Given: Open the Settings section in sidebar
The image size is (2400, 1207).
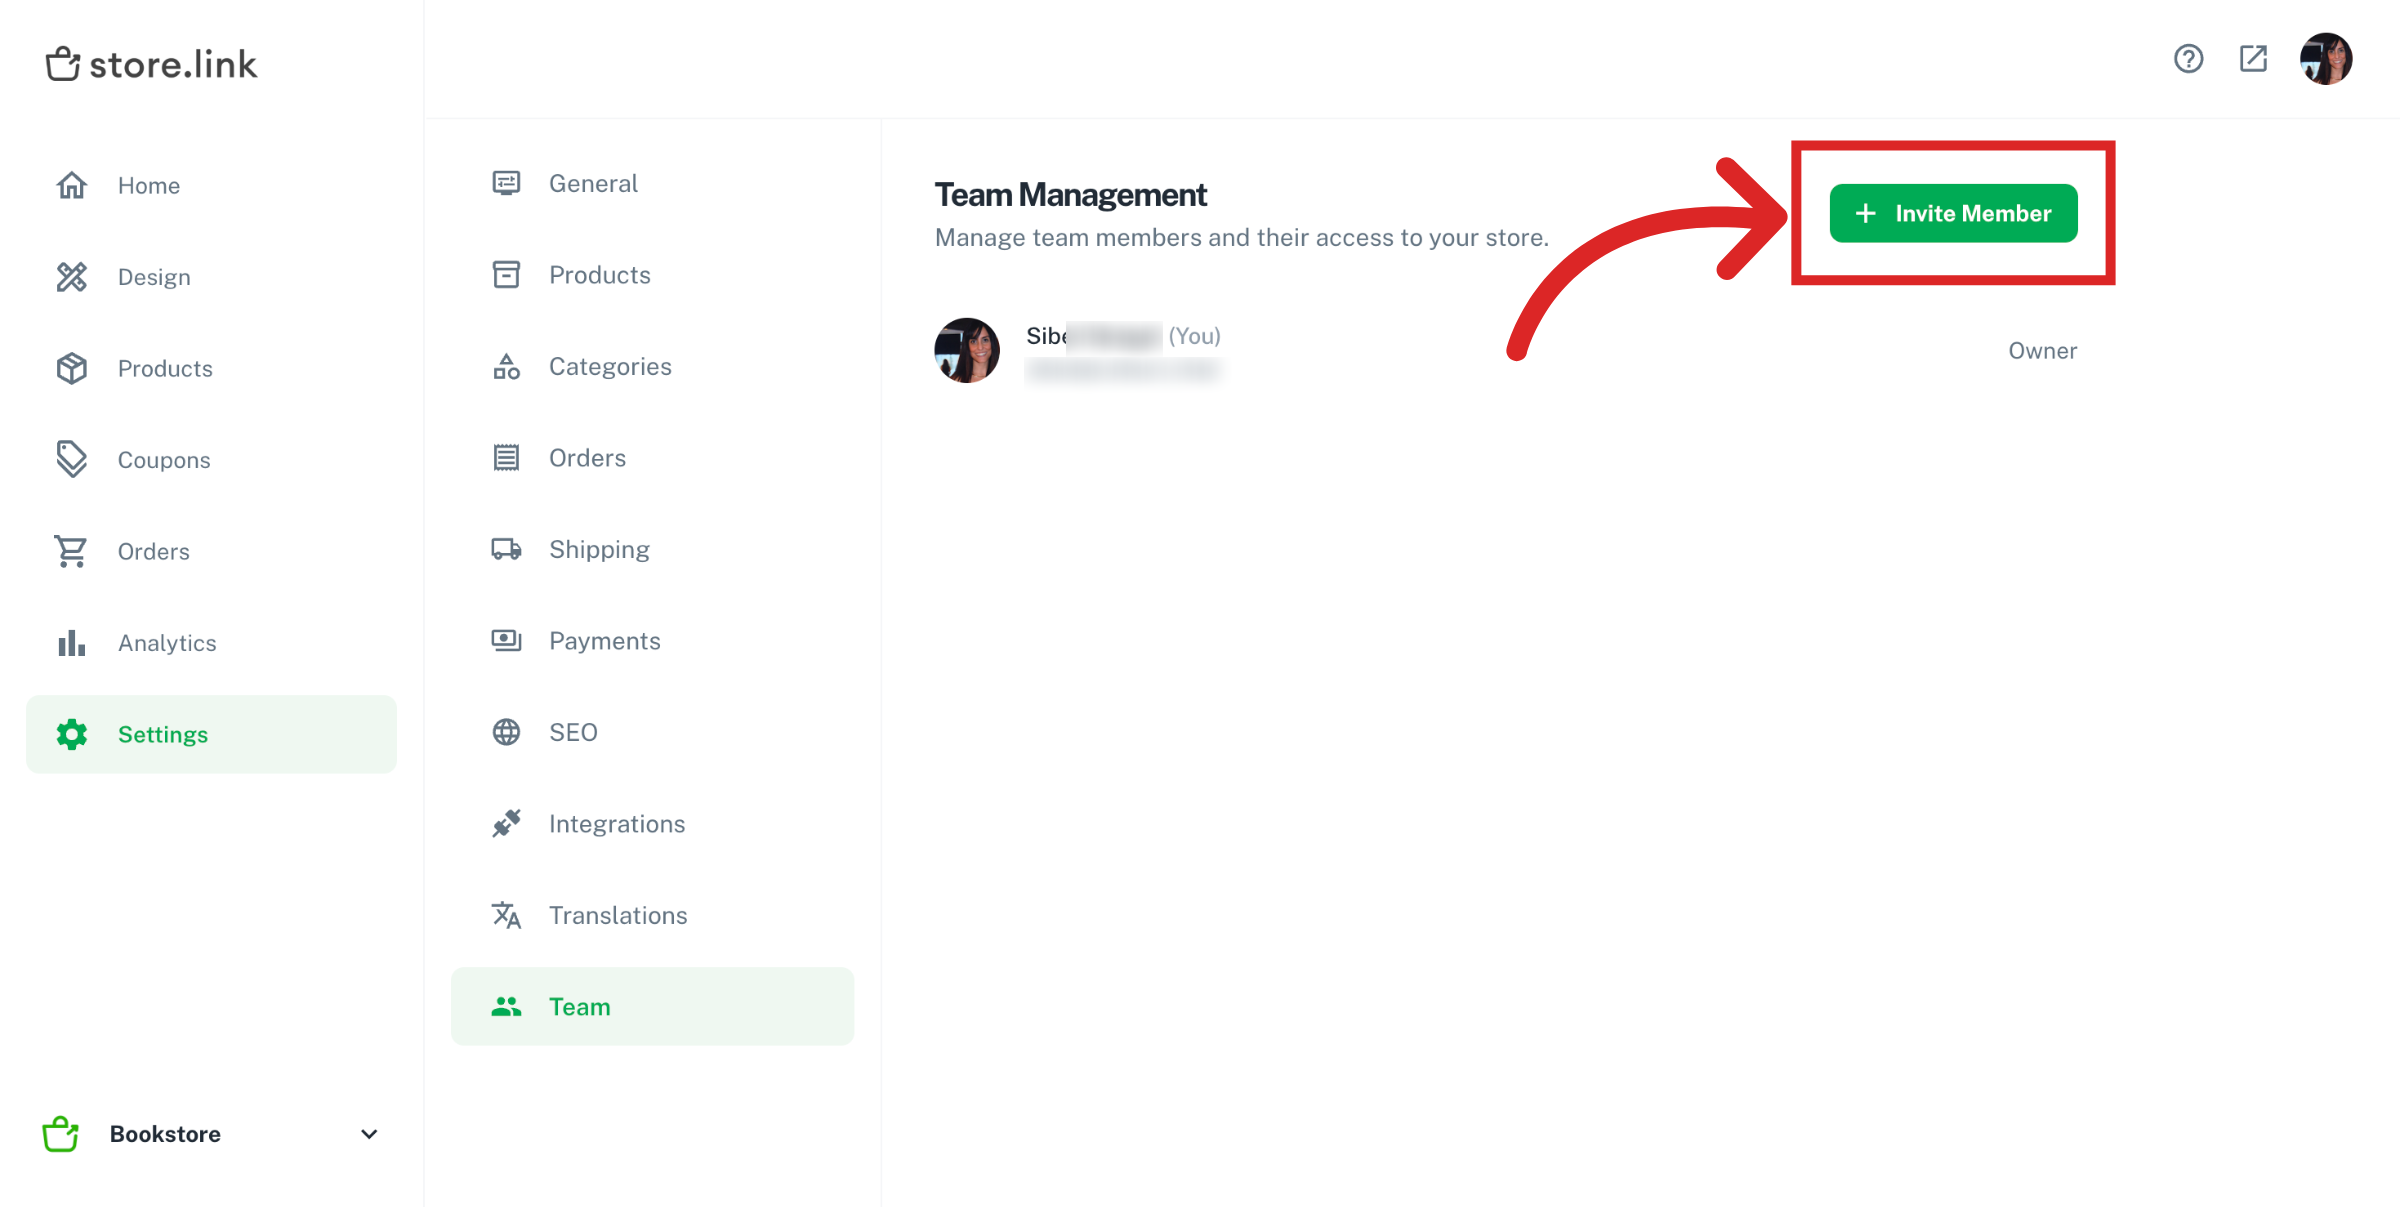Looking at the screenshot, I should coord(163,733).
